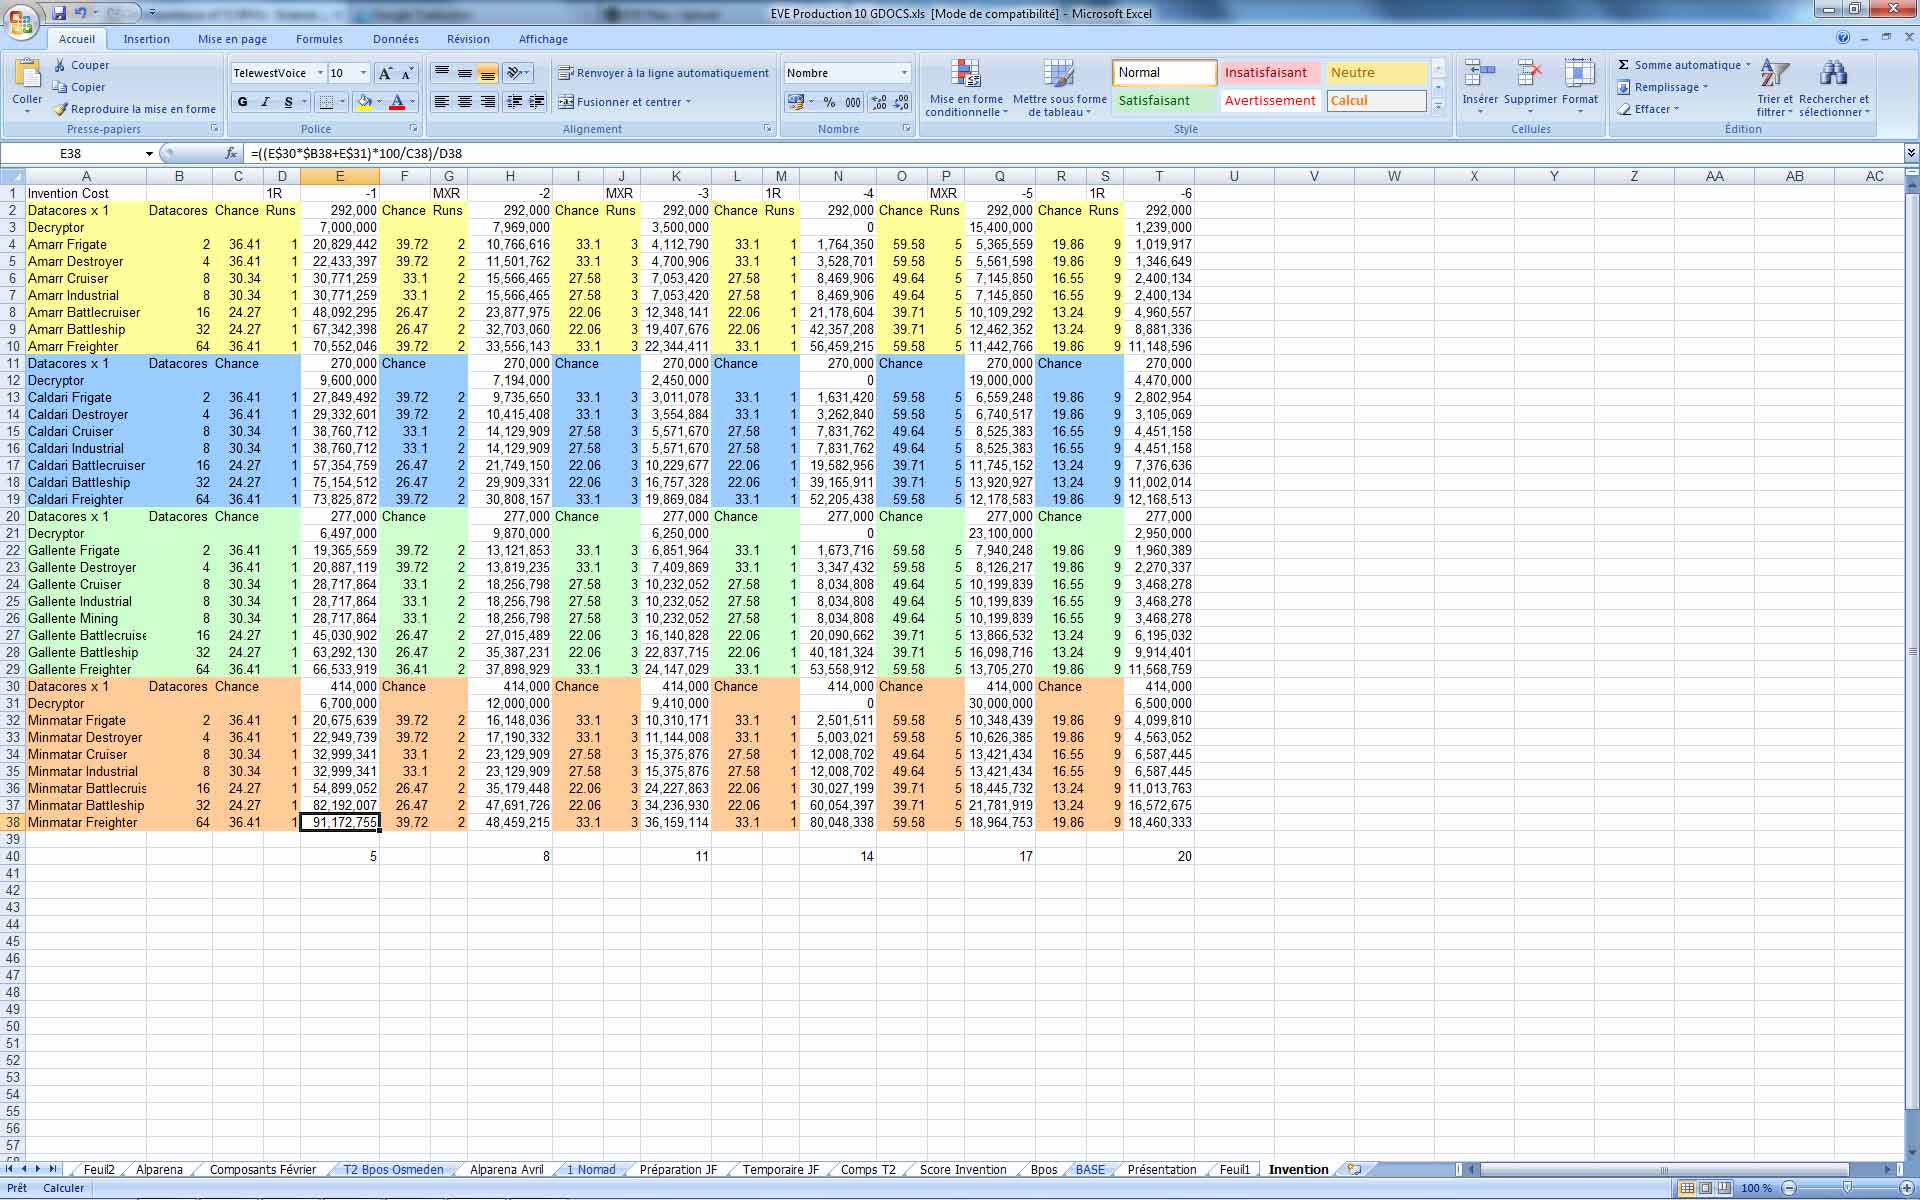Click the format painter brush icon
This screenshot has width=1920, height=1200.
[x=60, y=109]
